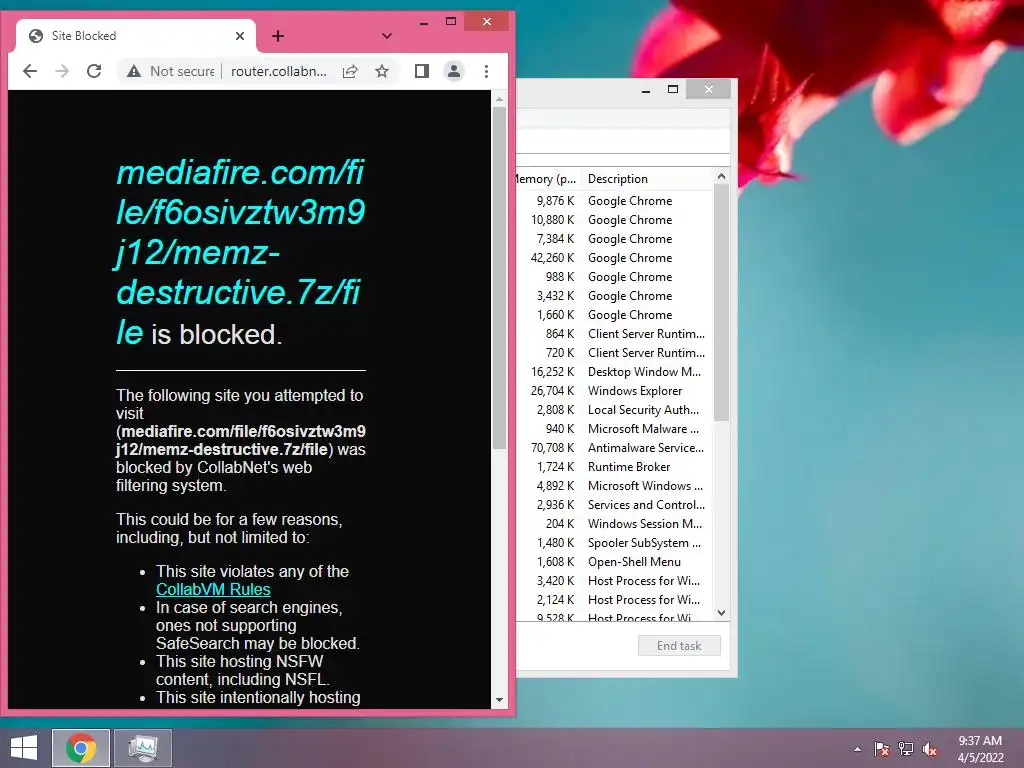Open a new tab with the plus button

278,36
